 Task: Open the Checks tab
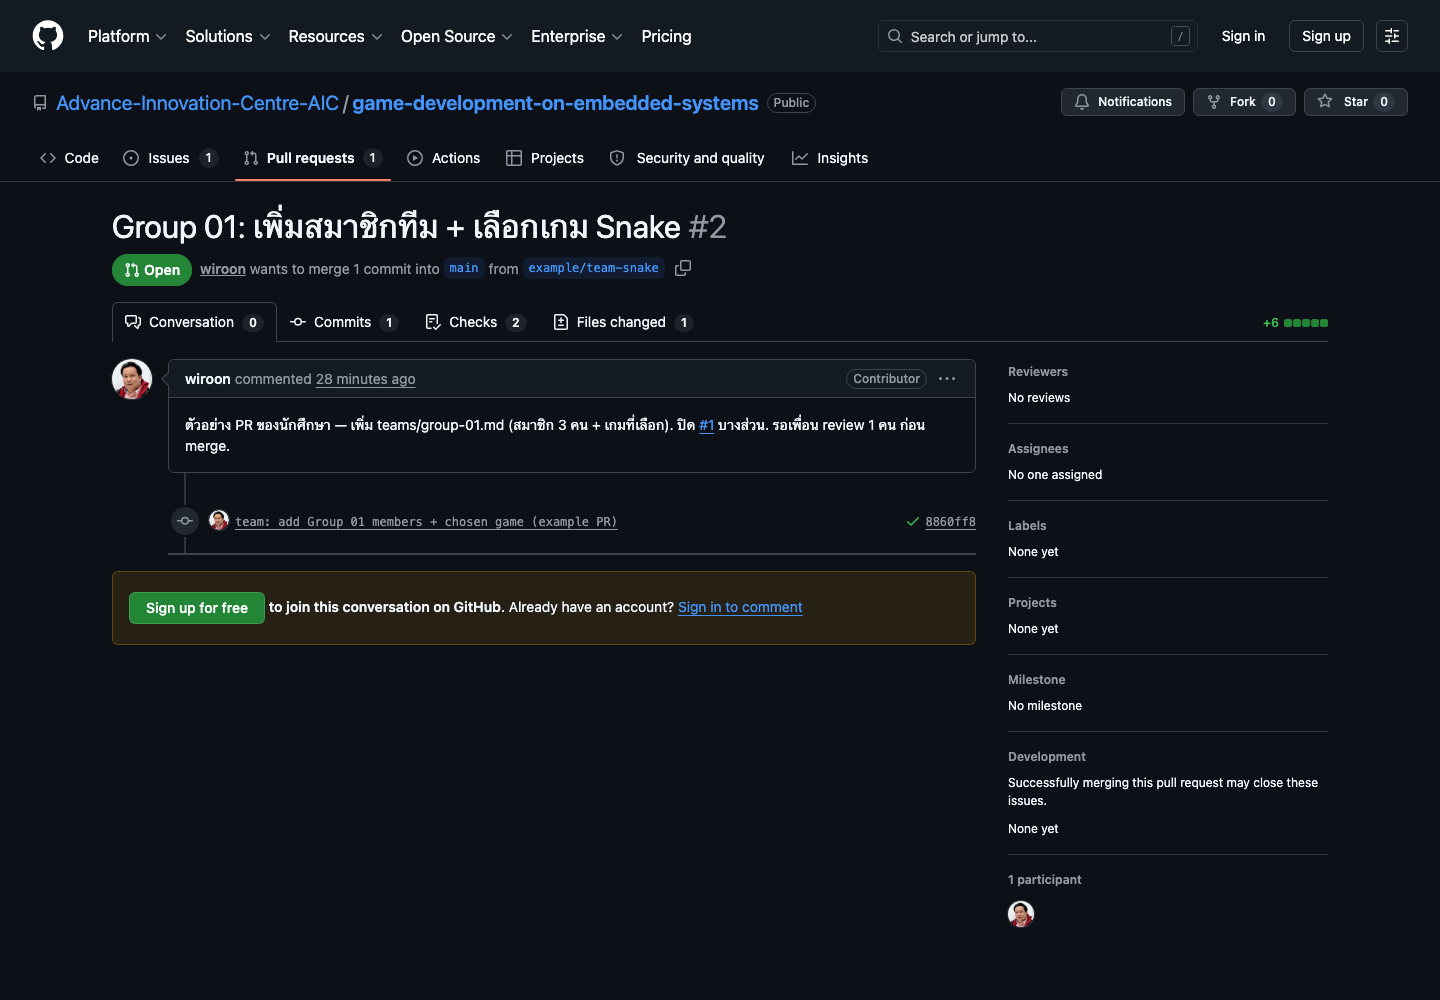point(475,322)
